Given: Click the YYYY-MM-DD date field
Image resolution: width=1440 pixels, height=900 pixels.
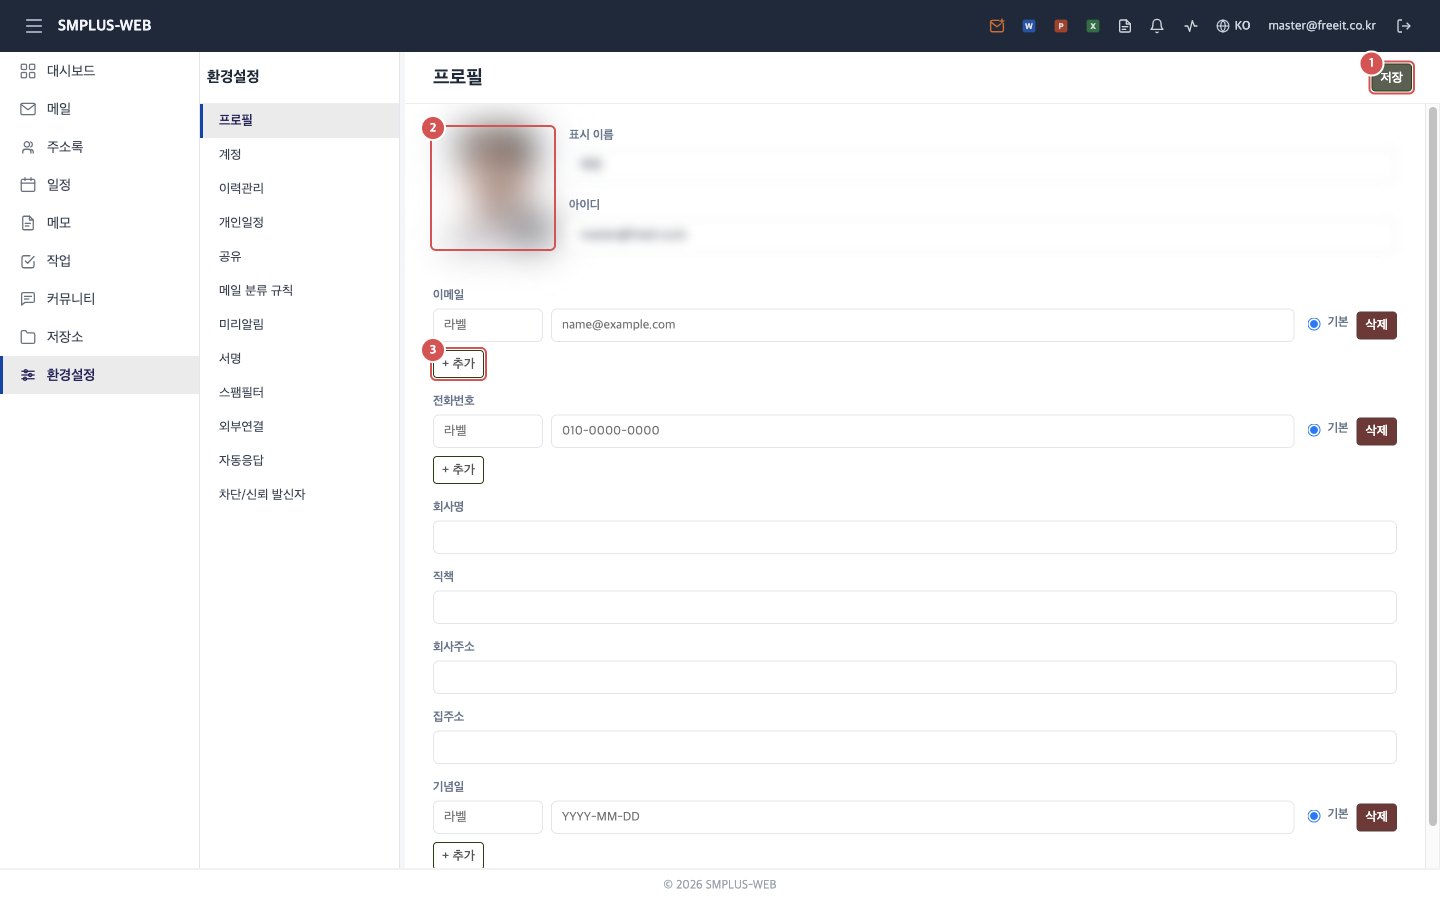Looking at the screenshot, I should [x=922, y=817].
